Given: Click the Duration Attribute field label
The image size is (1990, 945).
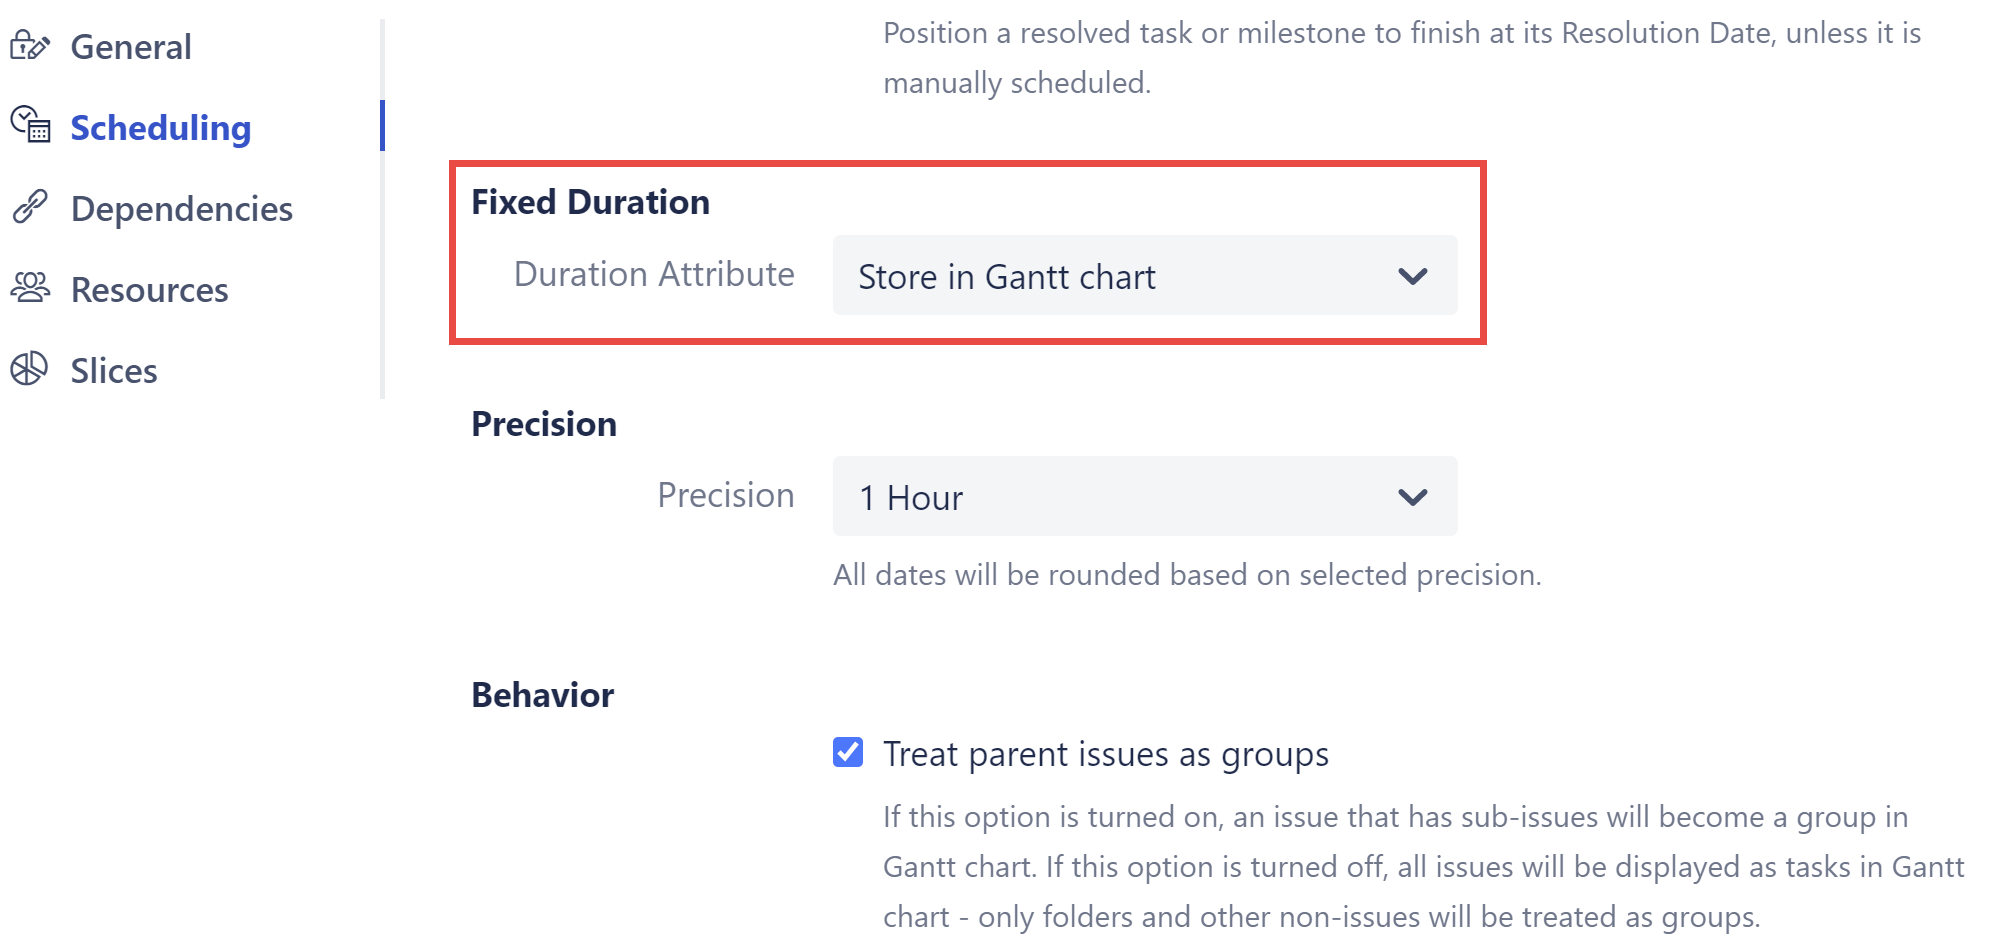Looking at the screenshot, I should pos(654,274).
